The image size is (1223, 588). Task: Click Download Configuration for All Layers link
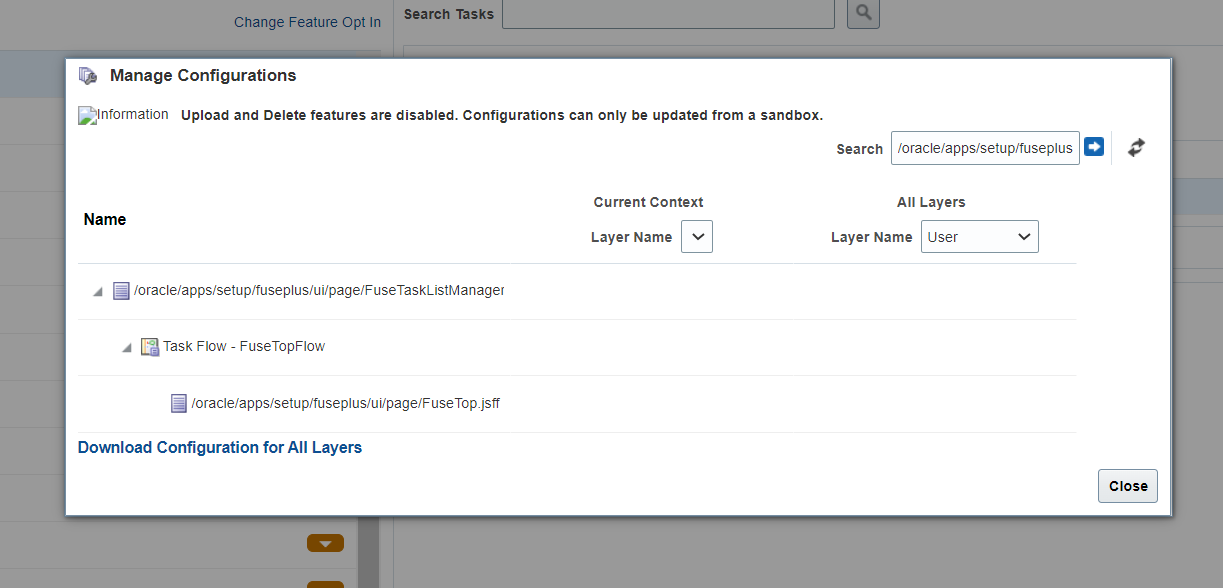[220, 447]
